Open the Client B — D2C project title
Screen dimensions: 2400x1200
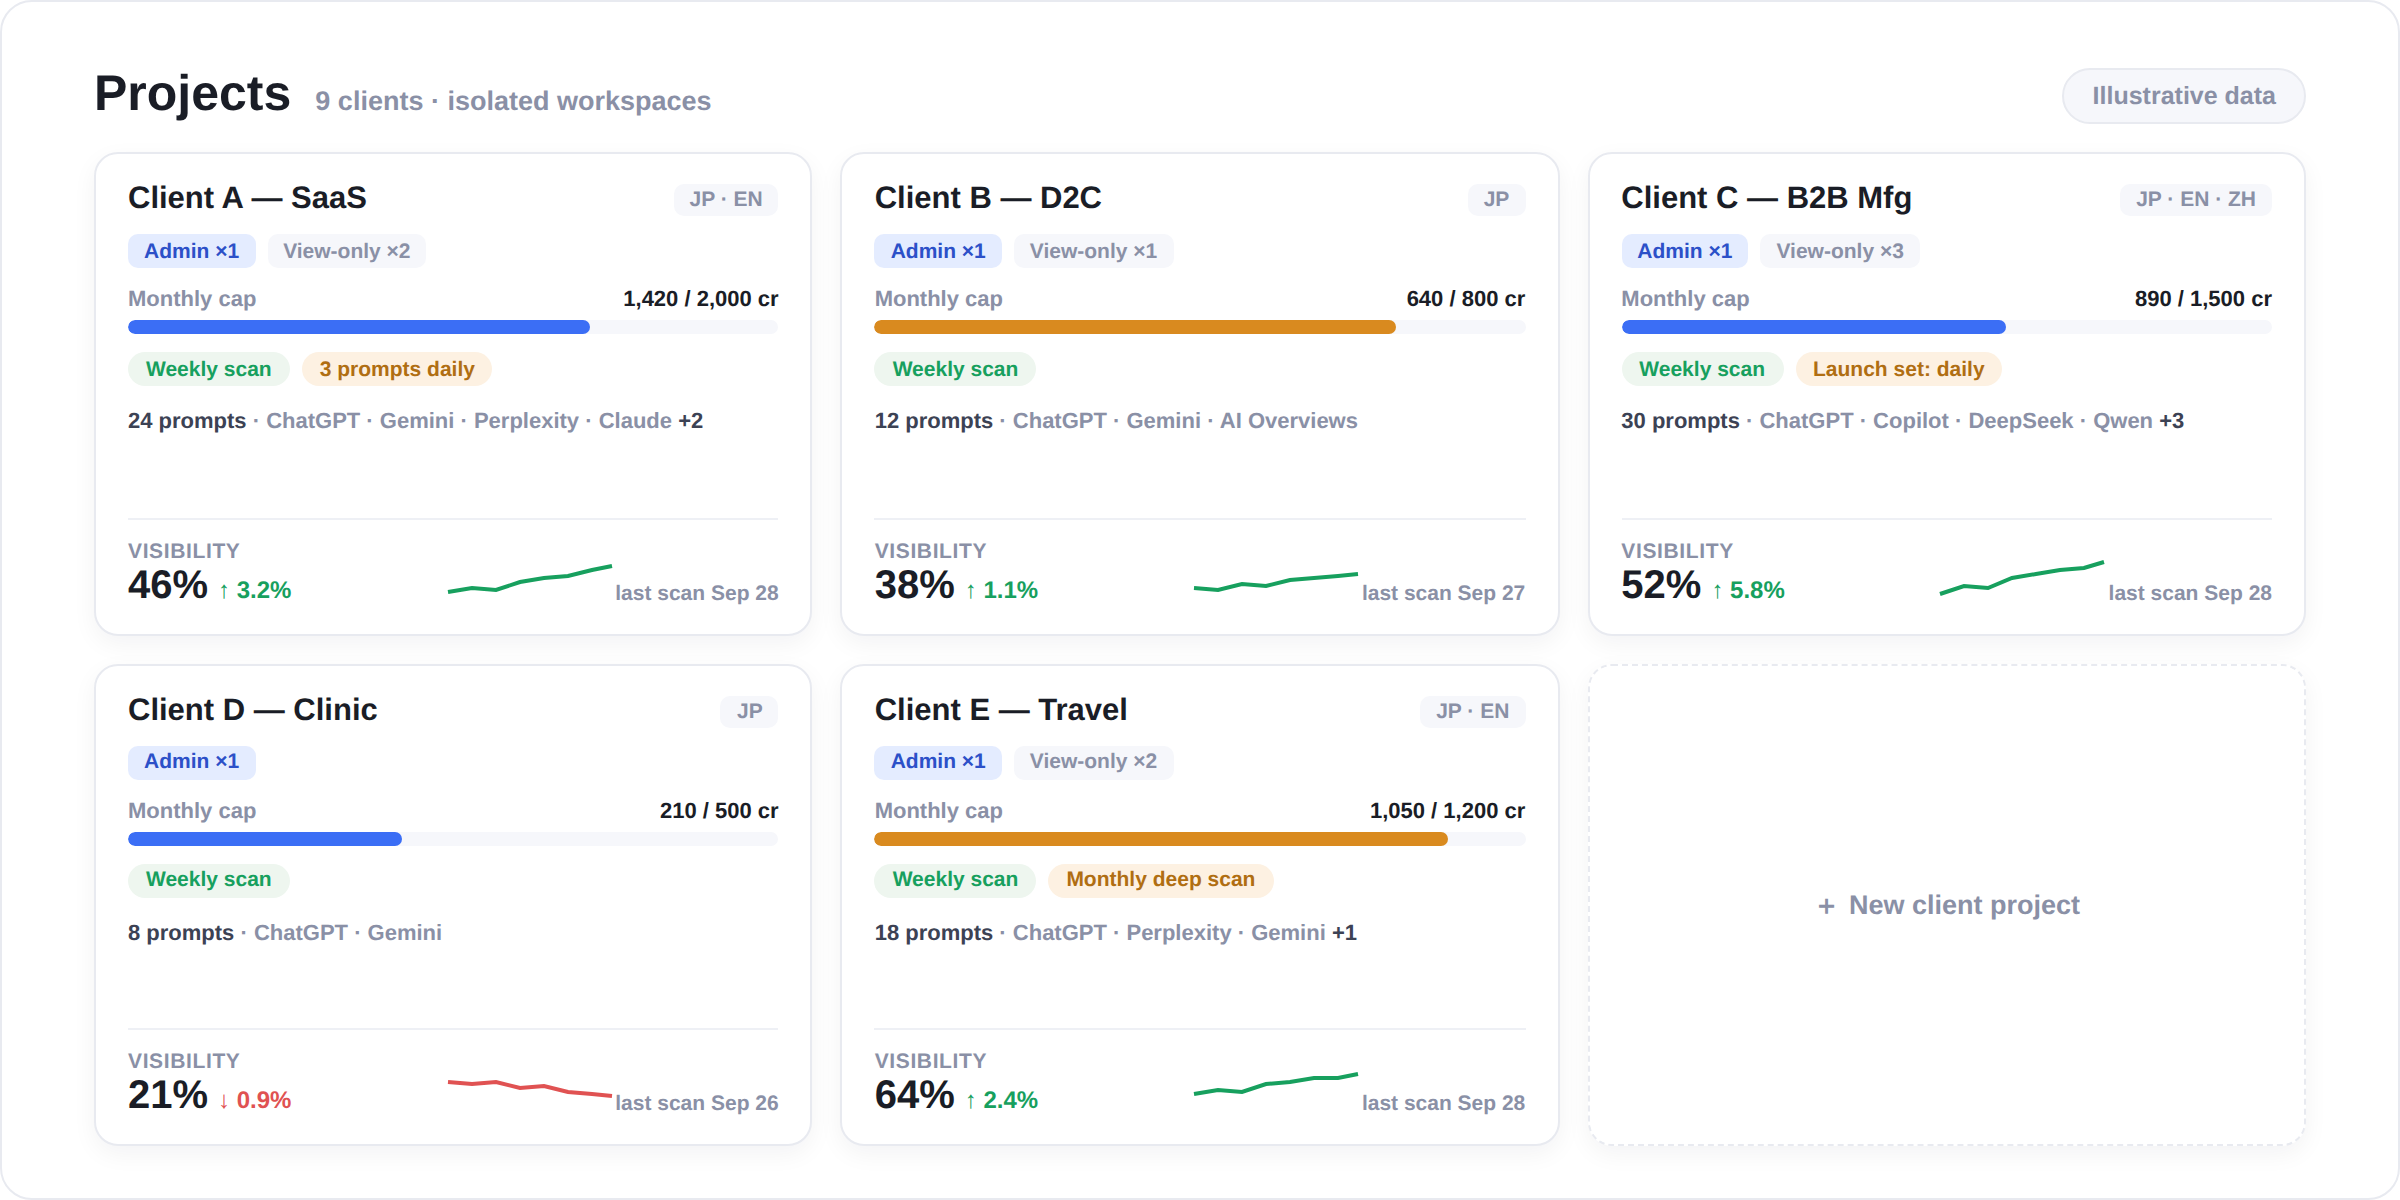coord(987,198)
